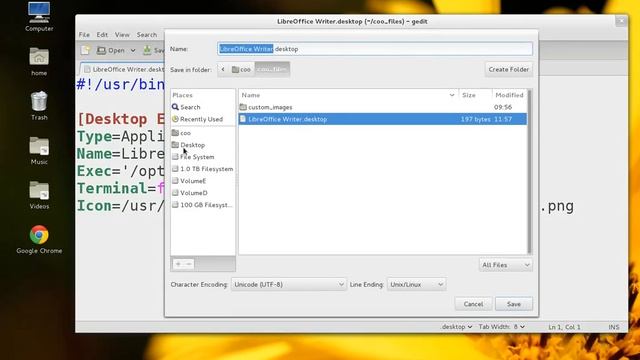Select the 100 GB Filesystem entry
This screenshot has width=640, height=360.
tap(203, 205)
